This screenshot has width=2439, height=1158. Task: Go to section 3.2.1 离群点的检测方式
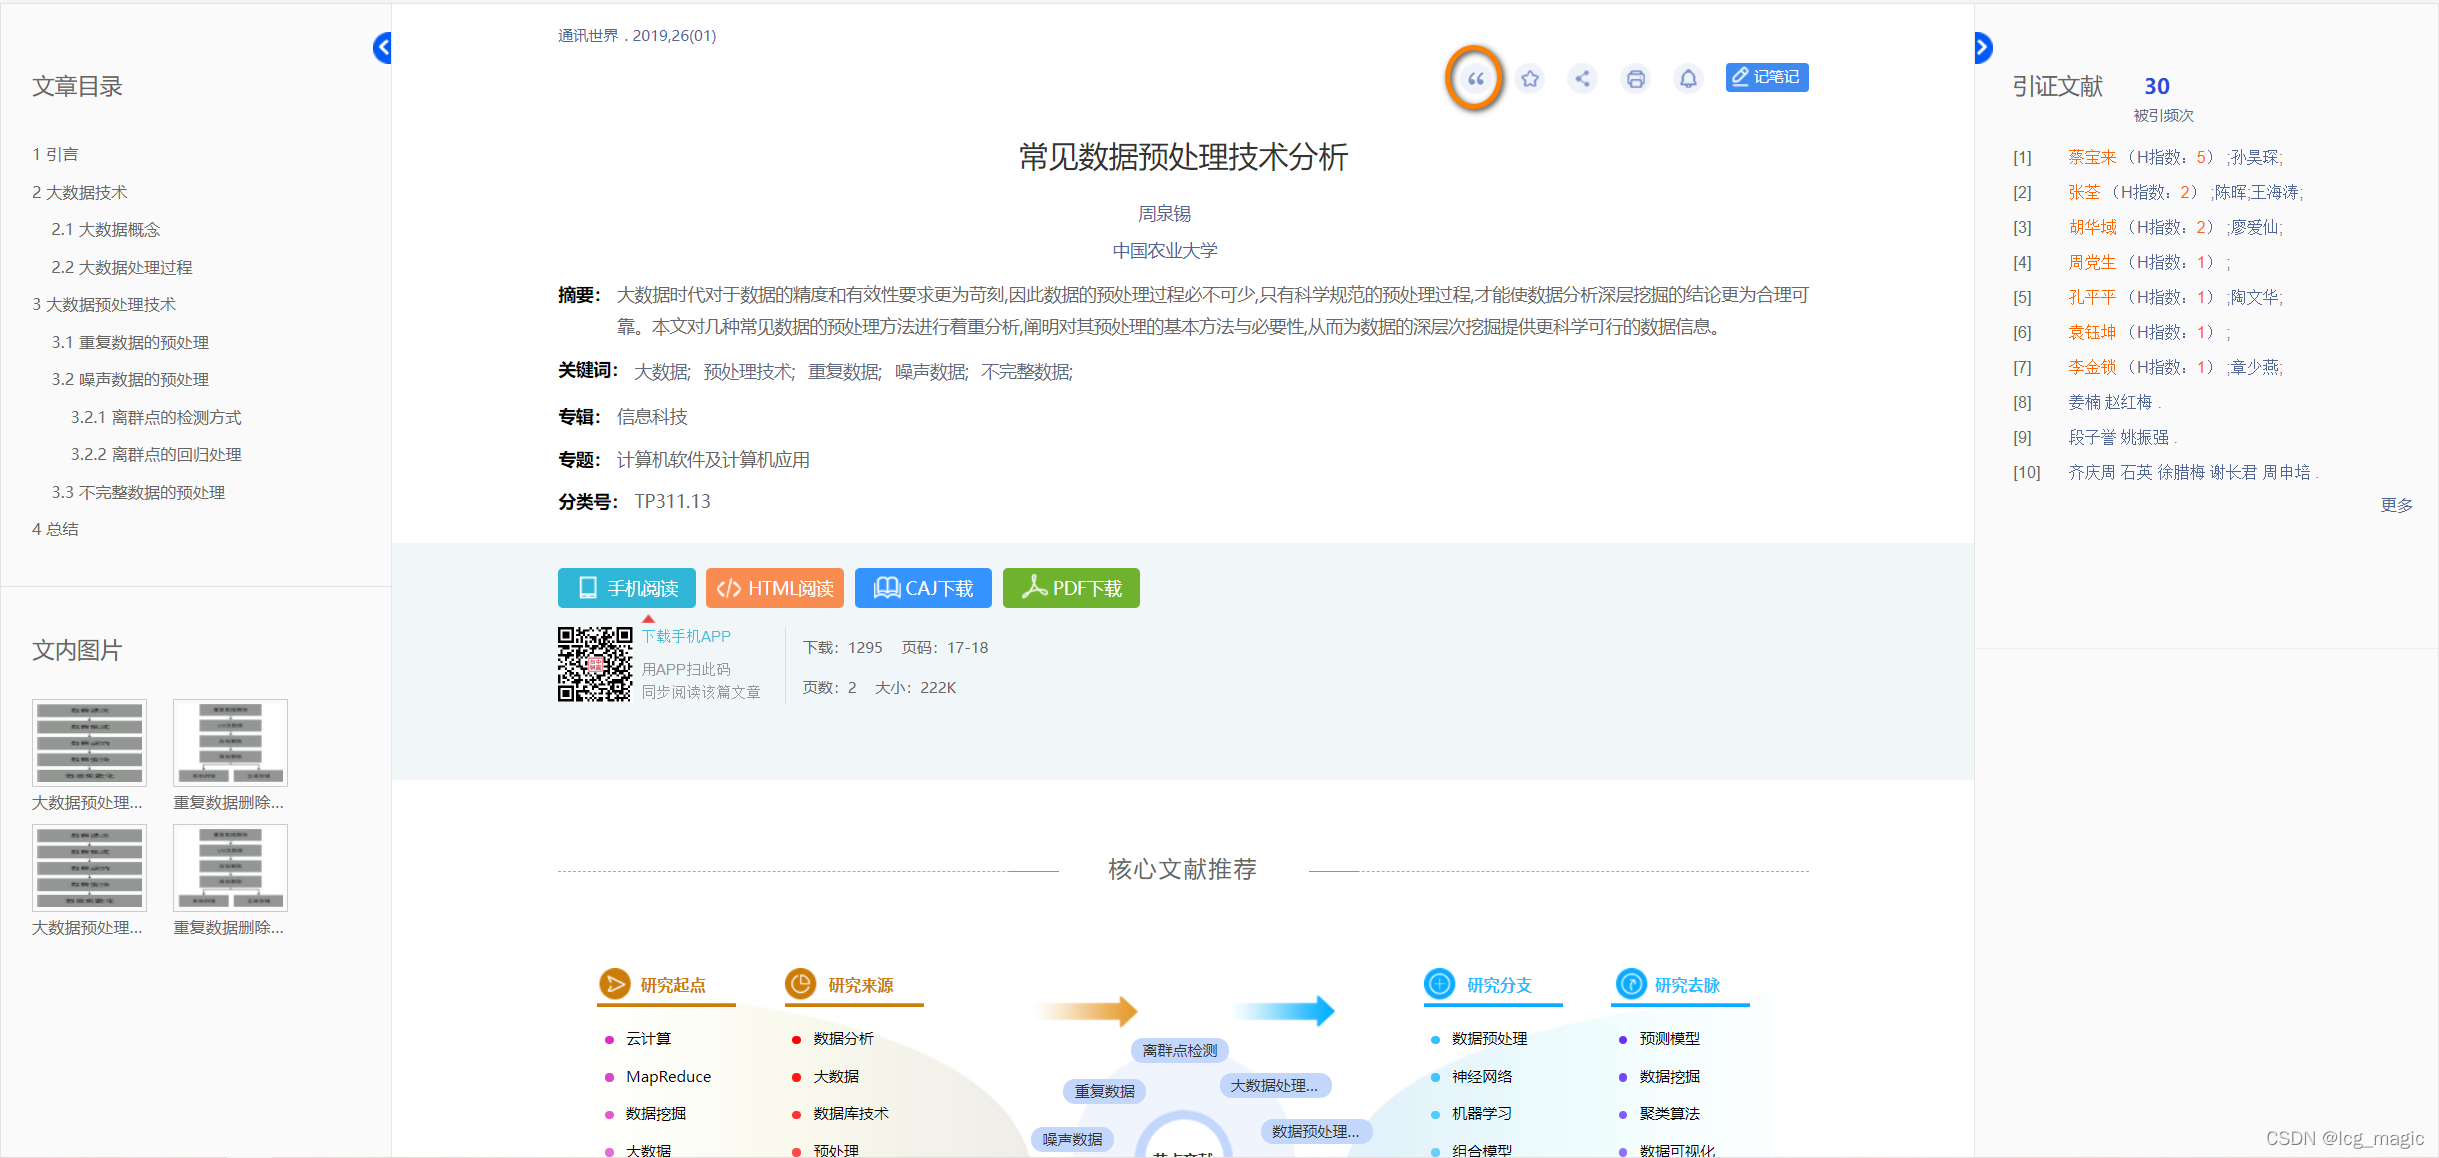click(x=156, y=417)
